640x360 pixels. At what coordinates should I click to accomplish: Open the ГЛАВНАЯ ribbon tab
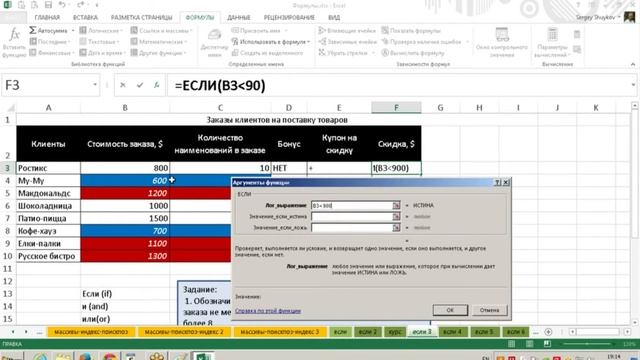(x=47, y=18)
